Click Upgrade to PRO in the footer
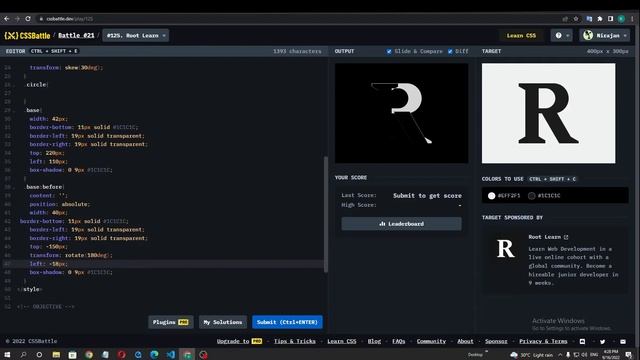Image resolution: width=640 pixels, height=360 pixels. coord(239,341)
